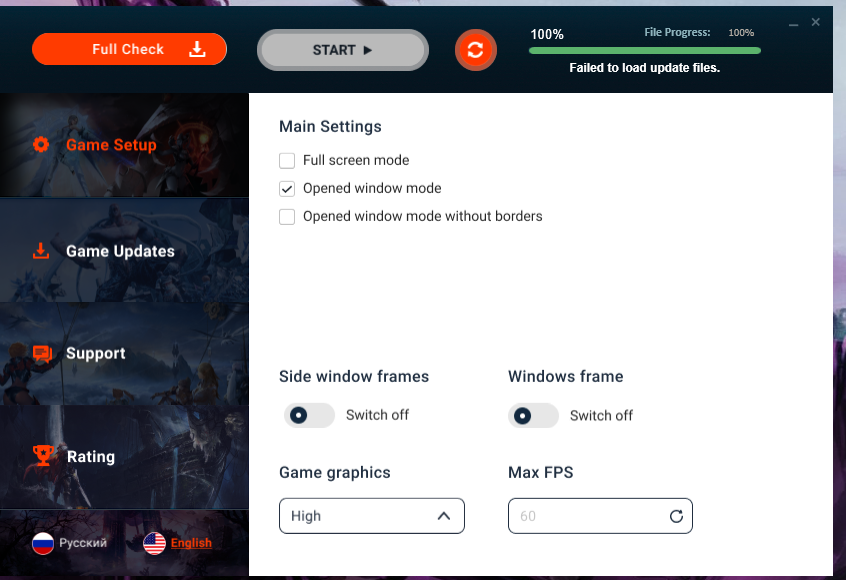
Task: Click the trophy icon beside Rating
Action: [43, 456]
